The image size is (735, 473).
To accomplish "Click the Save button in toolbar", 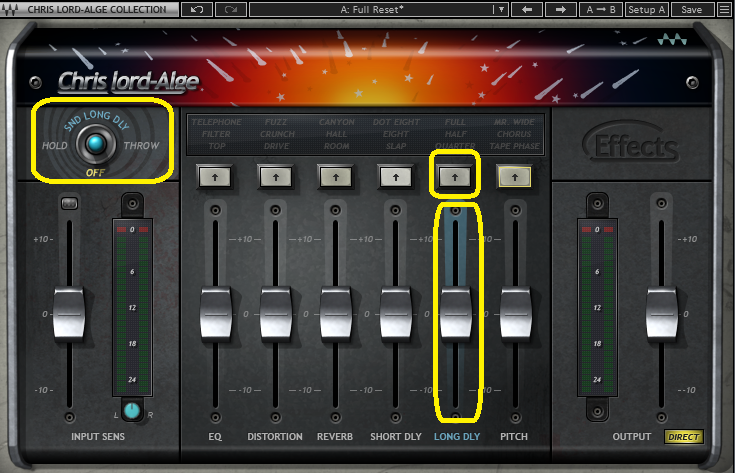I will [x=692, y=10].
